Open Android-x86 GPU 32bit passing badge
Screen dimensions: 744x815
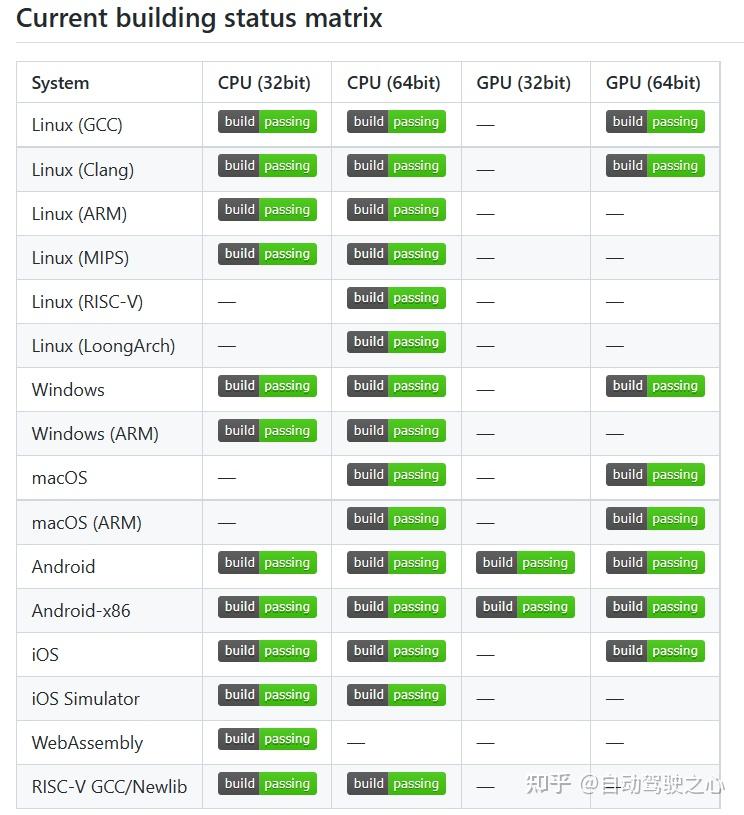[525, 607]
